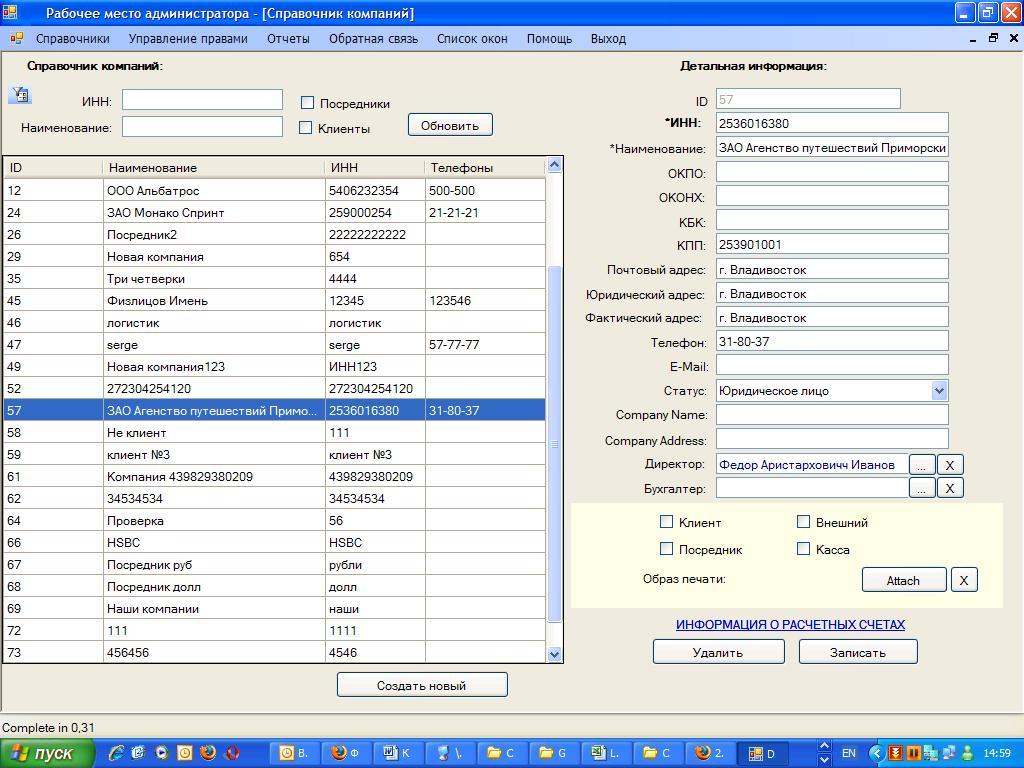Tick the Касса checkbox

(x=803, y=548)
